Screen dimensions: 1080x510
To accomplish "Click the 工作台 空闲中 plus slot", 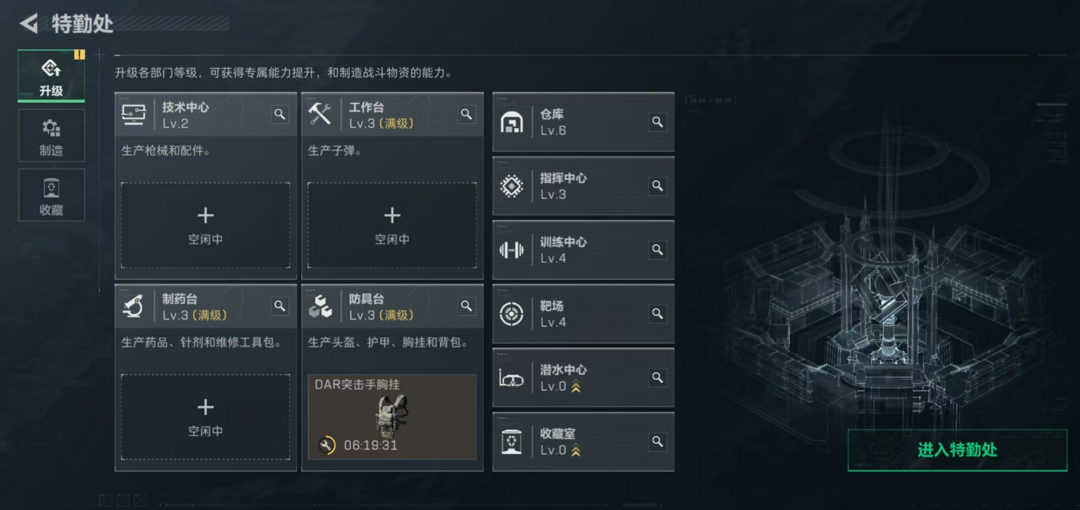I will tap(392, 225).
